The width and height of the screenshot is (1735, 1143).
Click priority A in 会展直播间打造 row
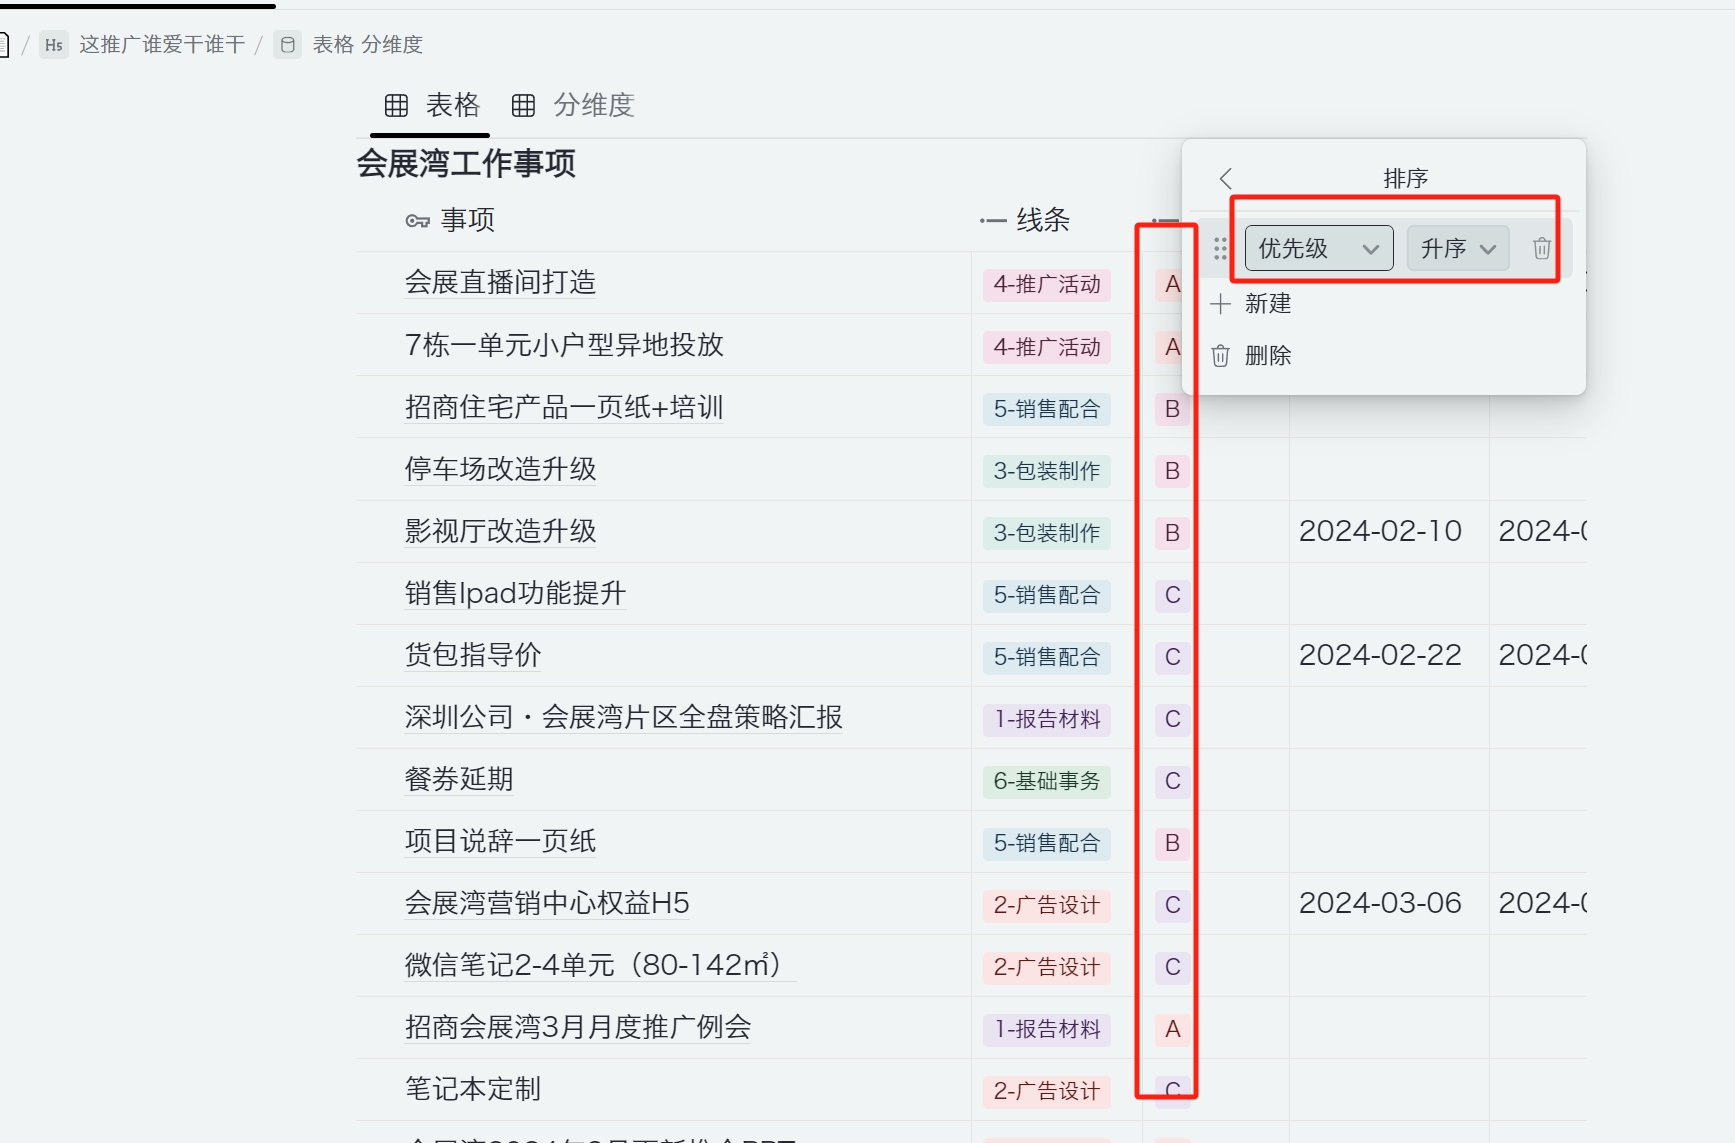pos(1172,285)
